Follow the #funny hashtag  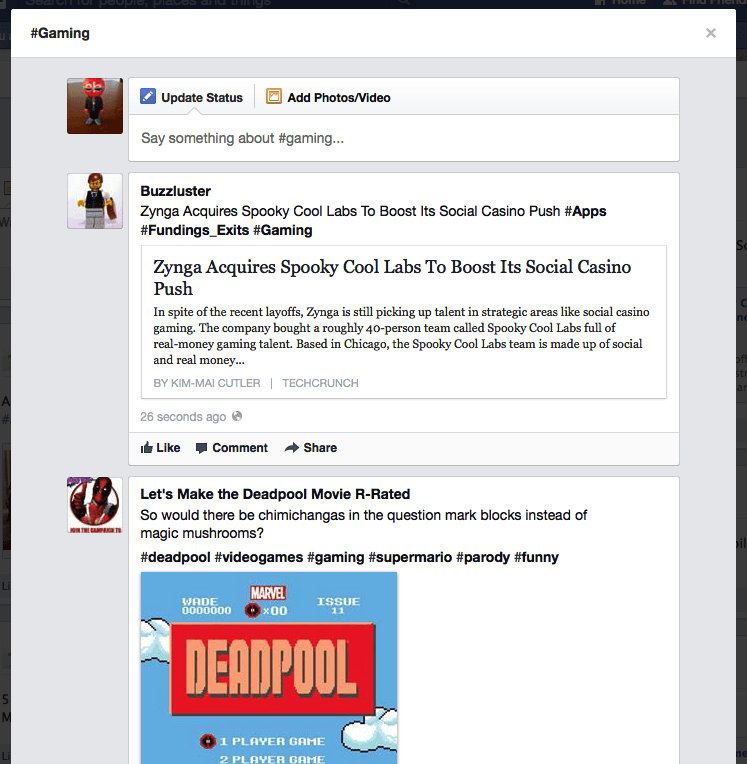point(536,557)
